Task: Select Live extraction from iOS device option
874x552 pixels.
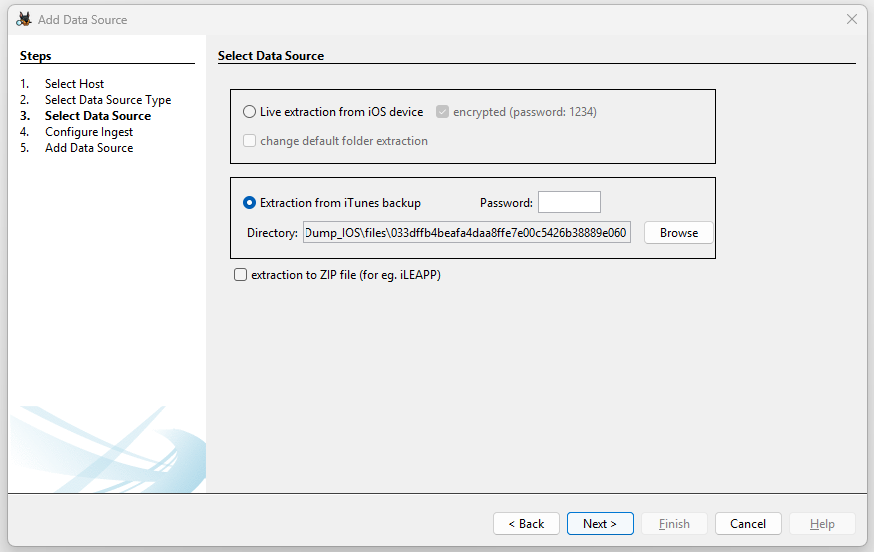Action: tap(250, 112)
